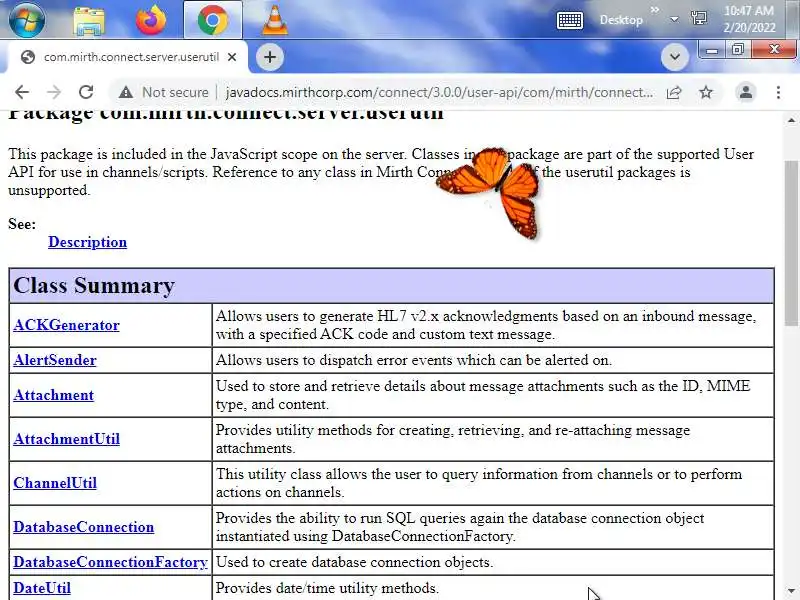Minimize the Chrome window
The height and width of the screenshot is (600, 800).
point(713,50)
